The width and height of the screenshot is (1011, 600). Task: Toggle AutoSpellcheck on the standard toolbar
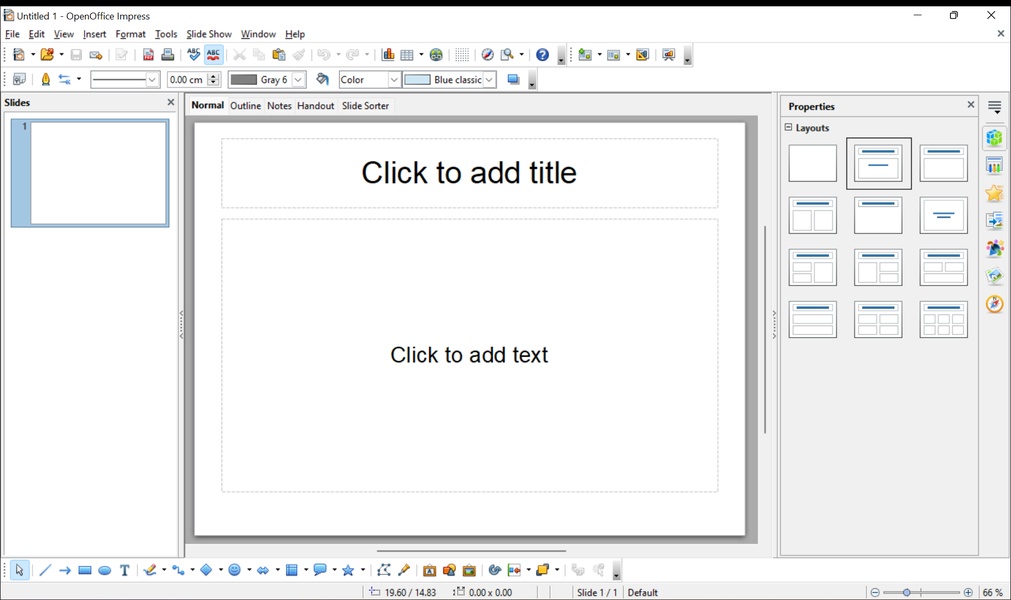coord(214,55)
